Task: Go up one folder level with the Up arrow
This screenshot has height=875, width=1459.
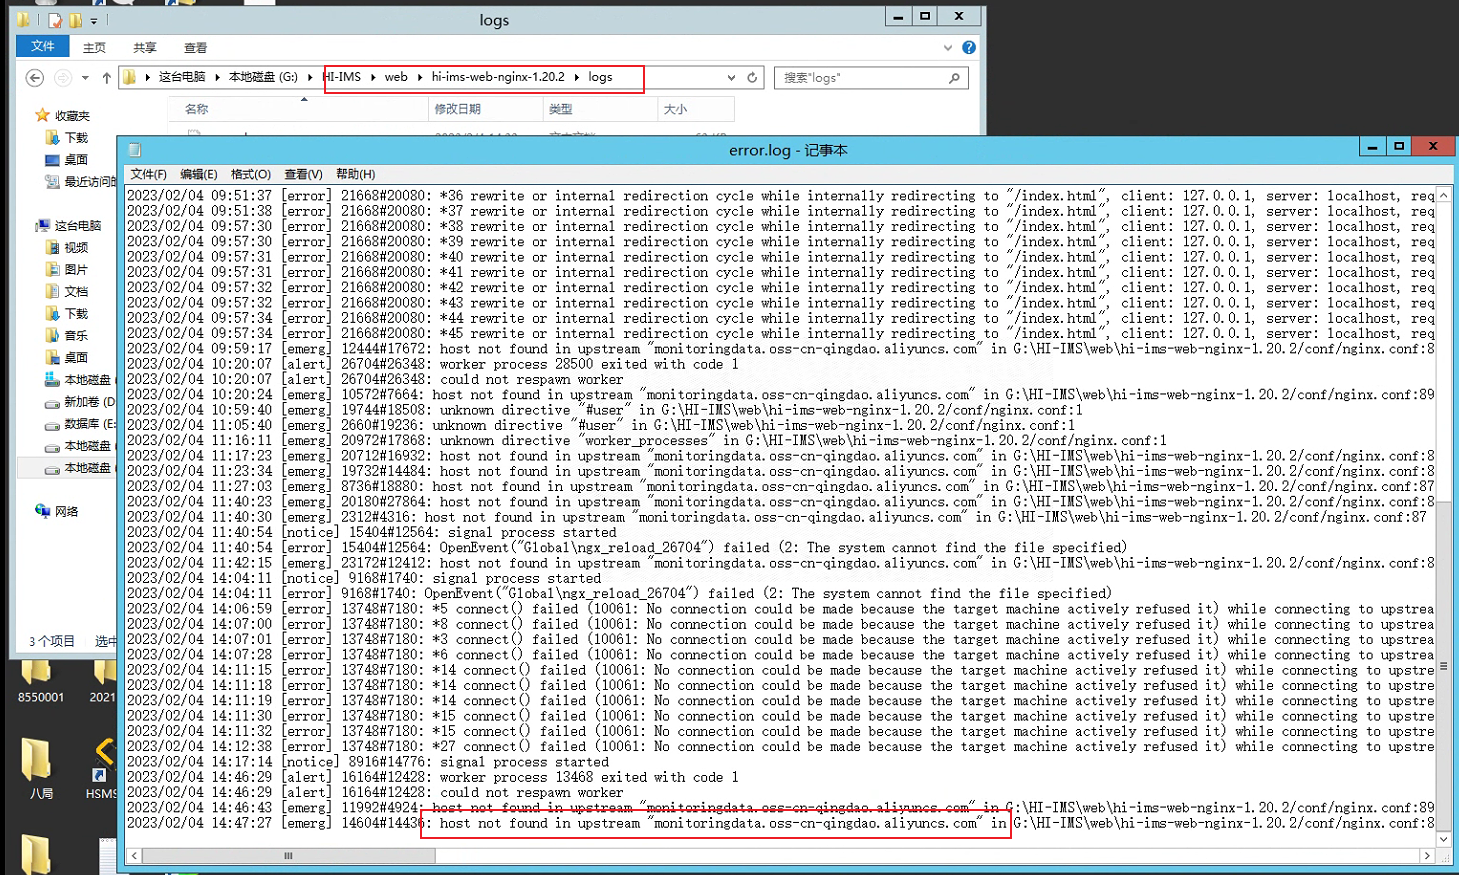Action: pyautogui.click(x=107, y=78)
